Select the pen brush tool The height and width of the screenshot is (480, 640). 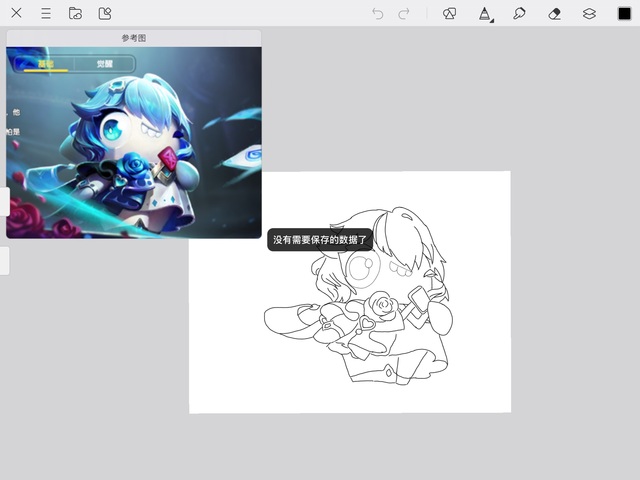coord(484,13)
